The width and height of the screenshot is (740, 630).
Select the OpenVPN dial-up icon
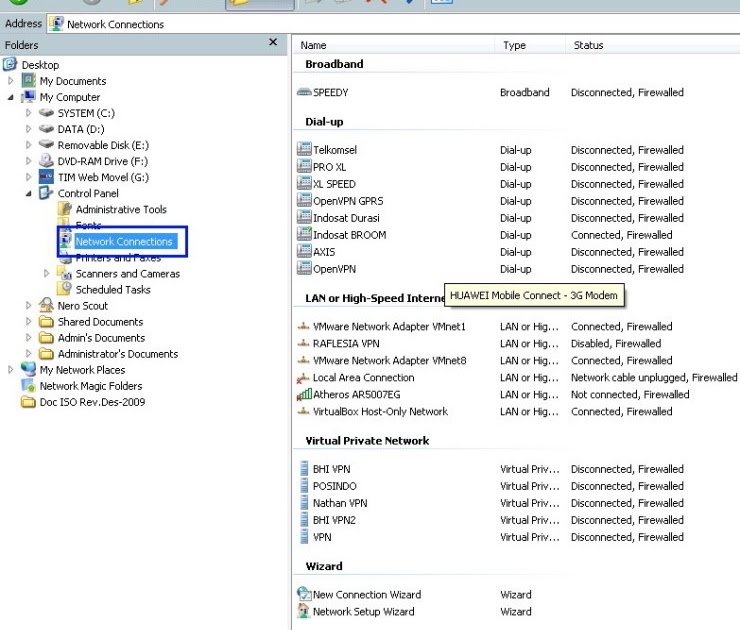click(304, 268)
